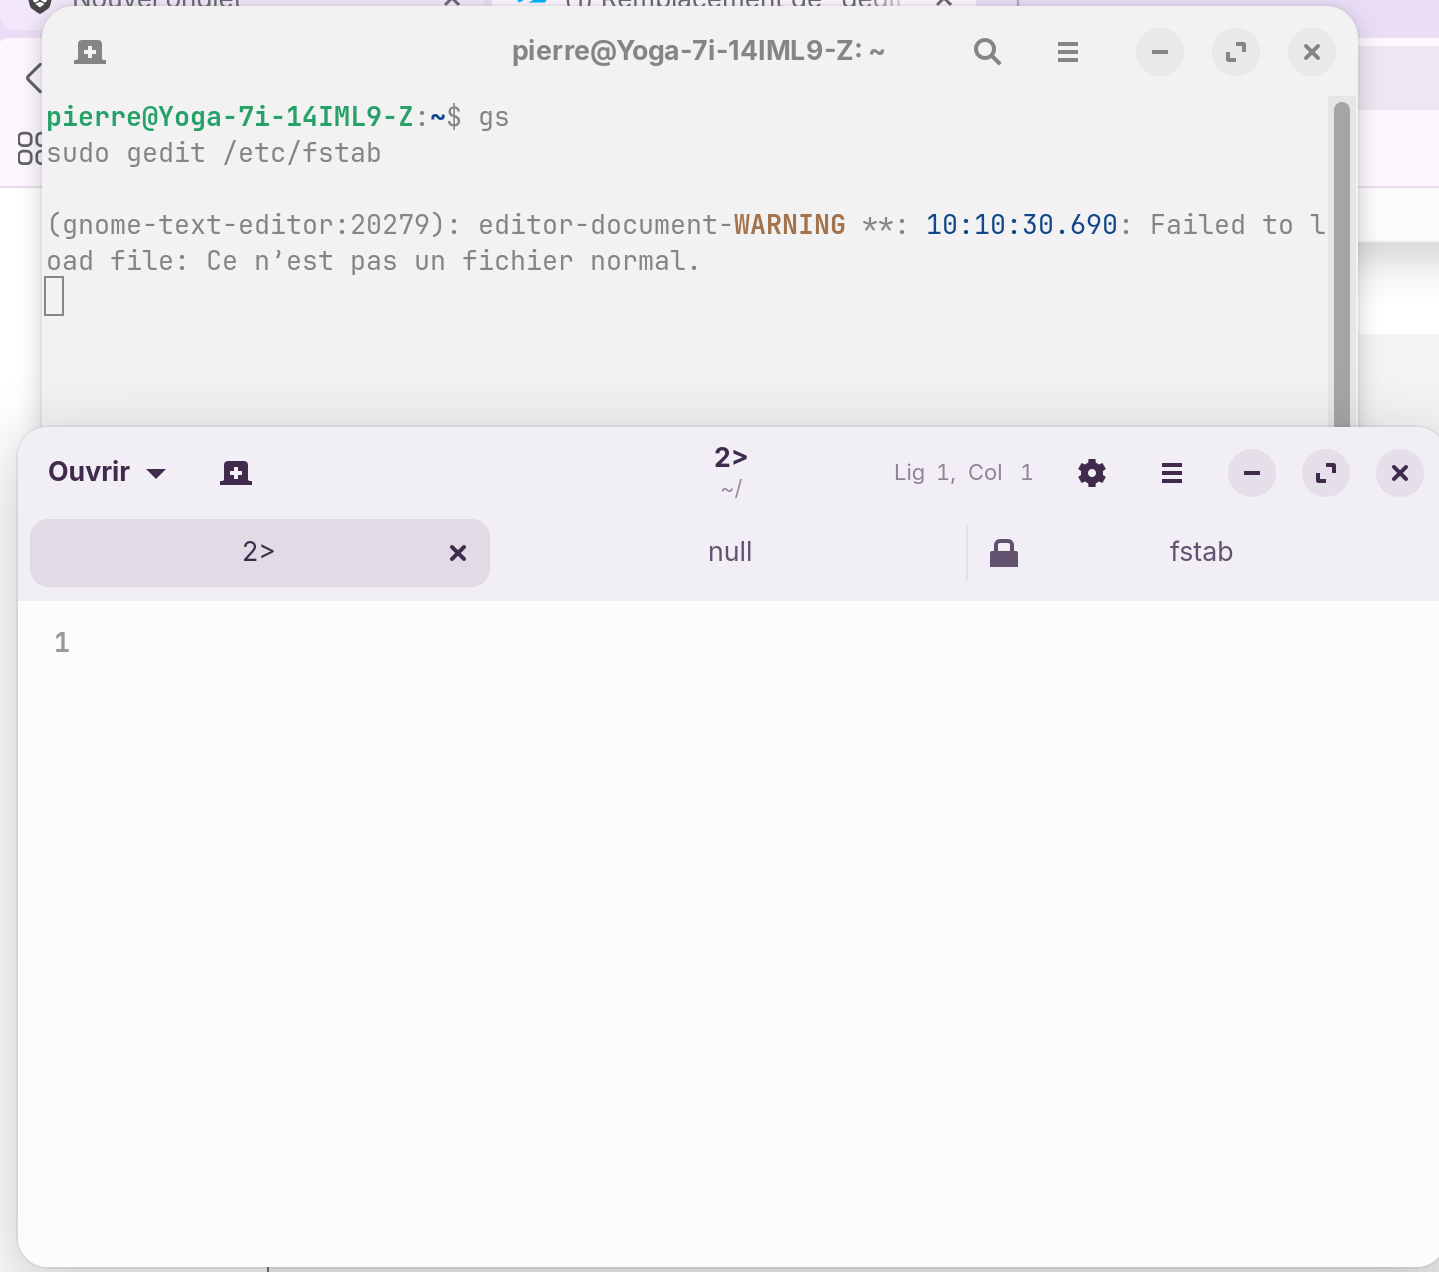Expand the Ouvrir dropdown in text editor
1439x1272 pixels.
coord(107,472)
